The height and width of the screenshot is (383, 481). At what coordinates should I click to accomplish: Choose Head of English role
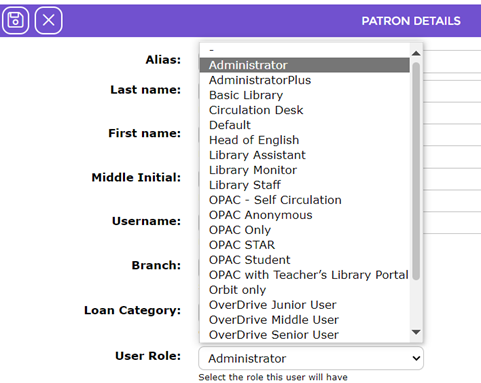point(305,140)
